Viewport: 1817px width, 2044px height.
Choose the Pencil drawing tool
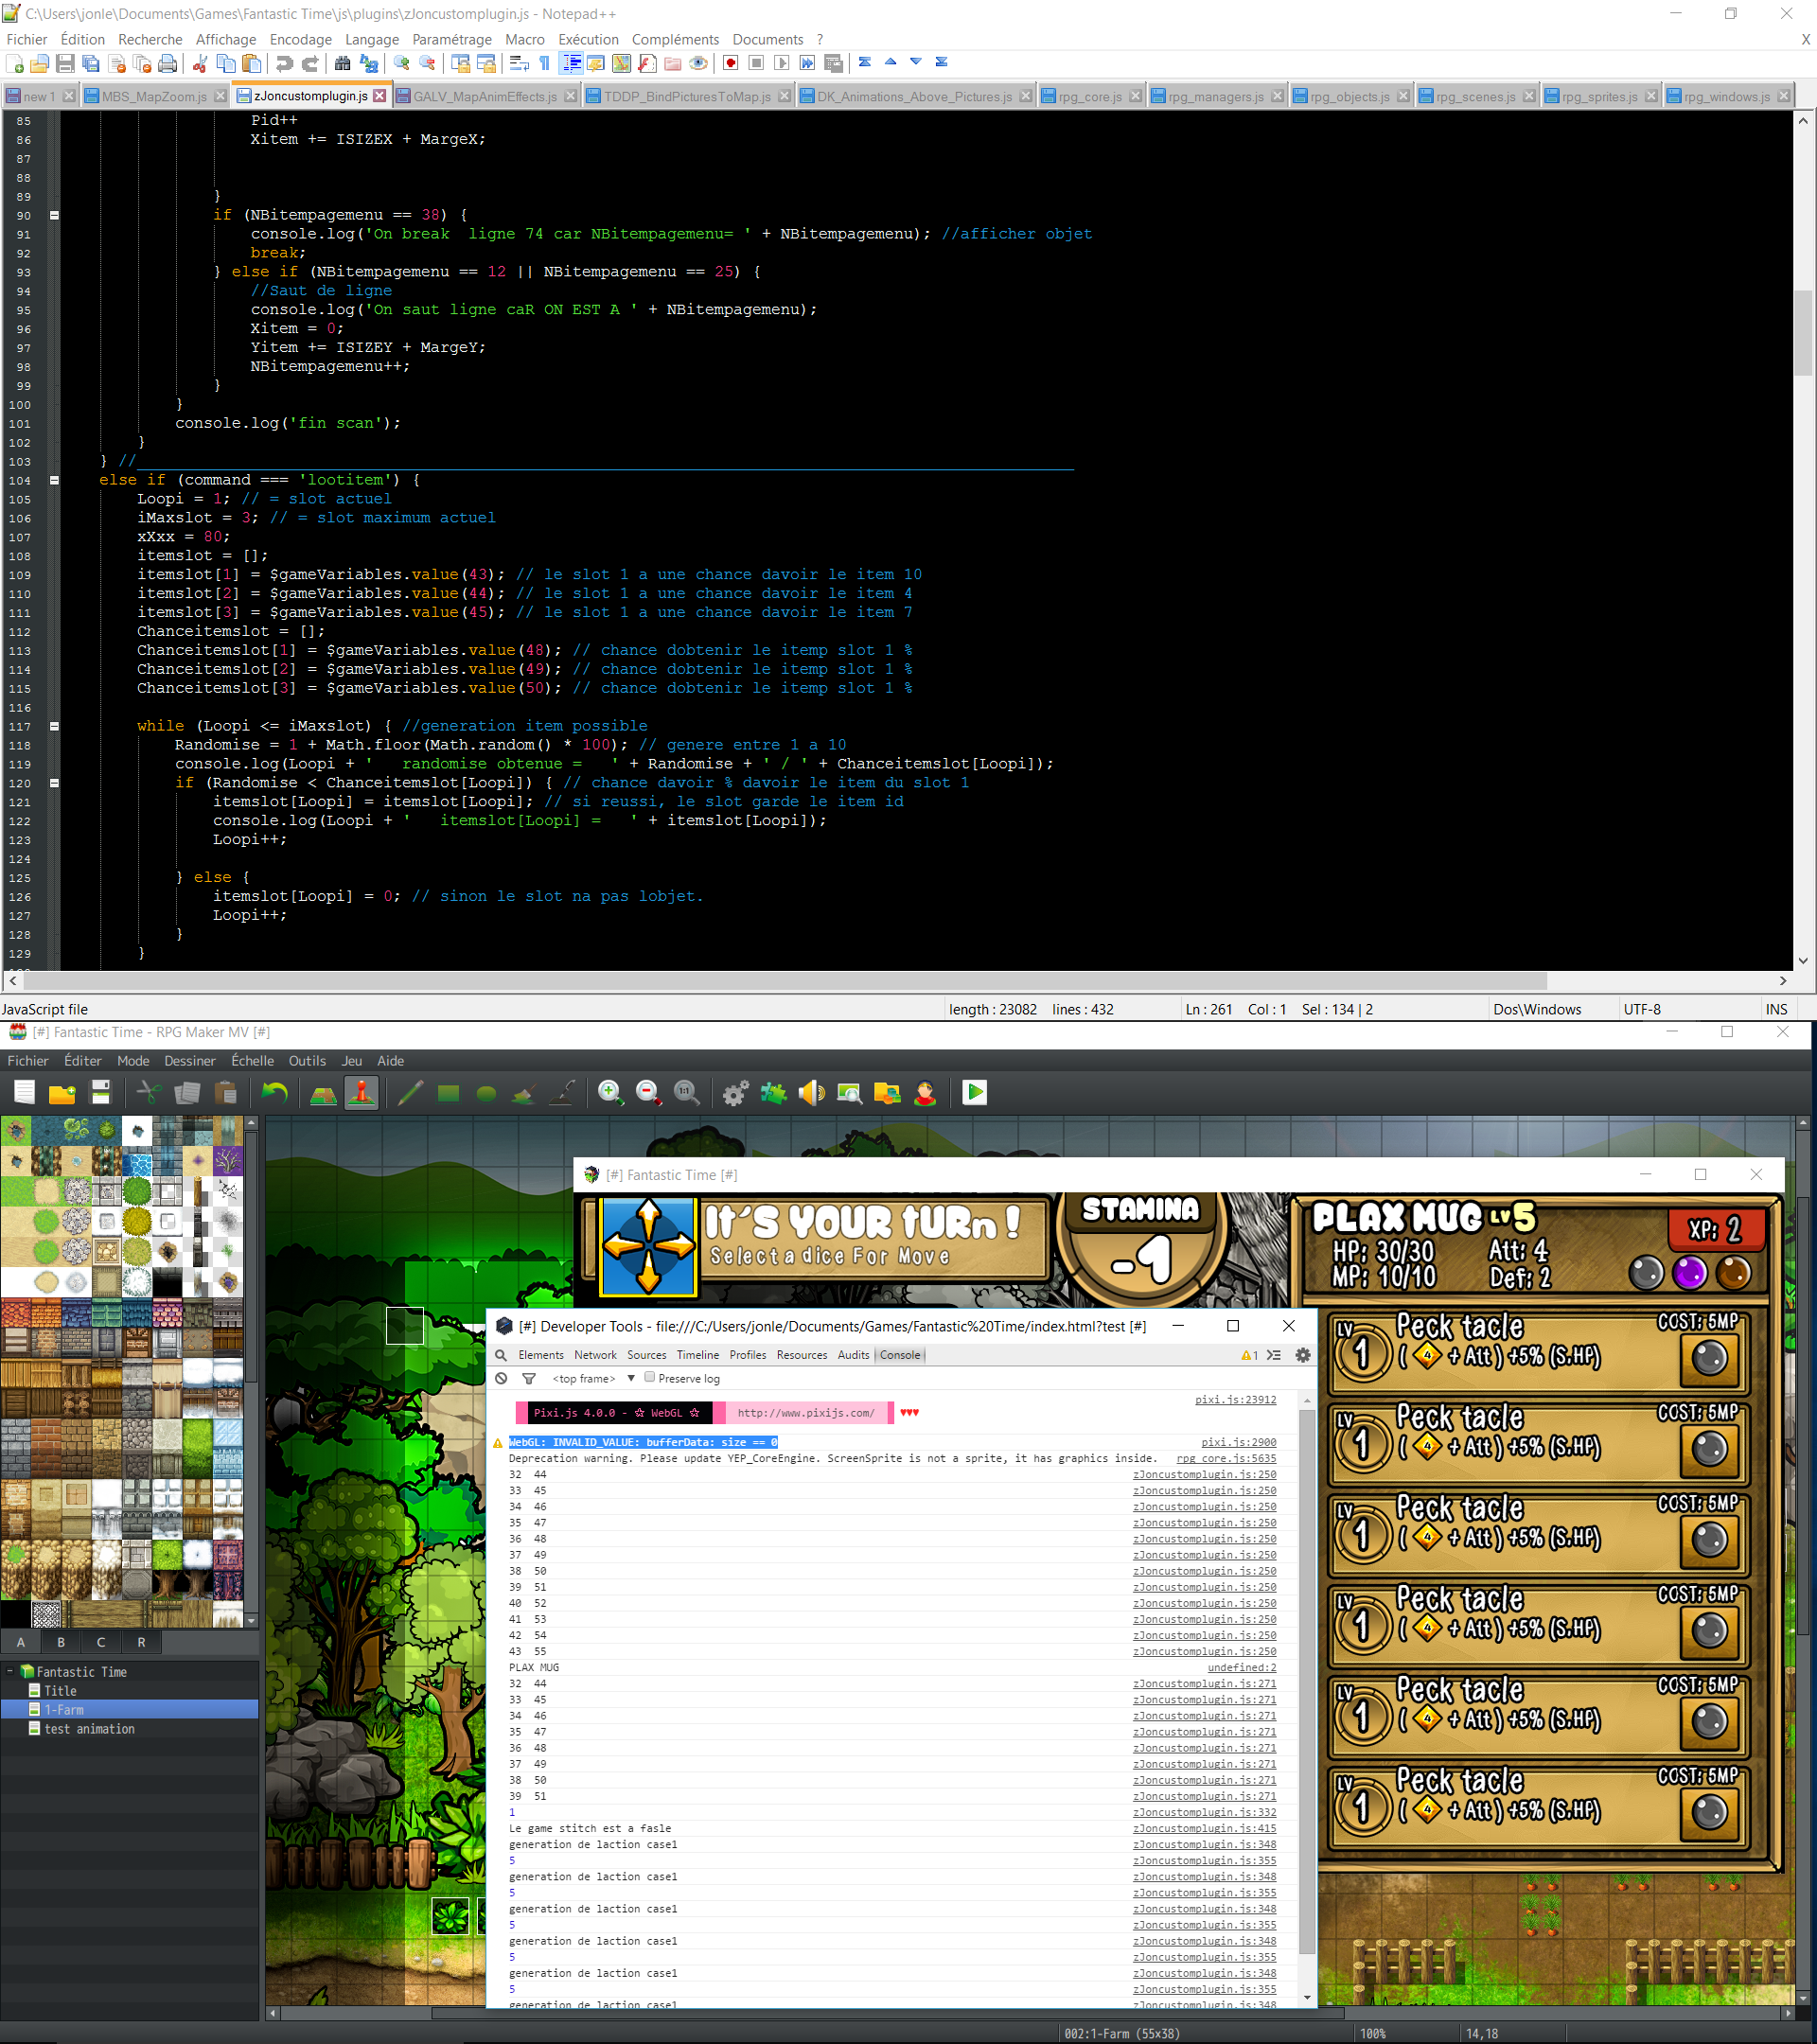[x=410, y=1093]
